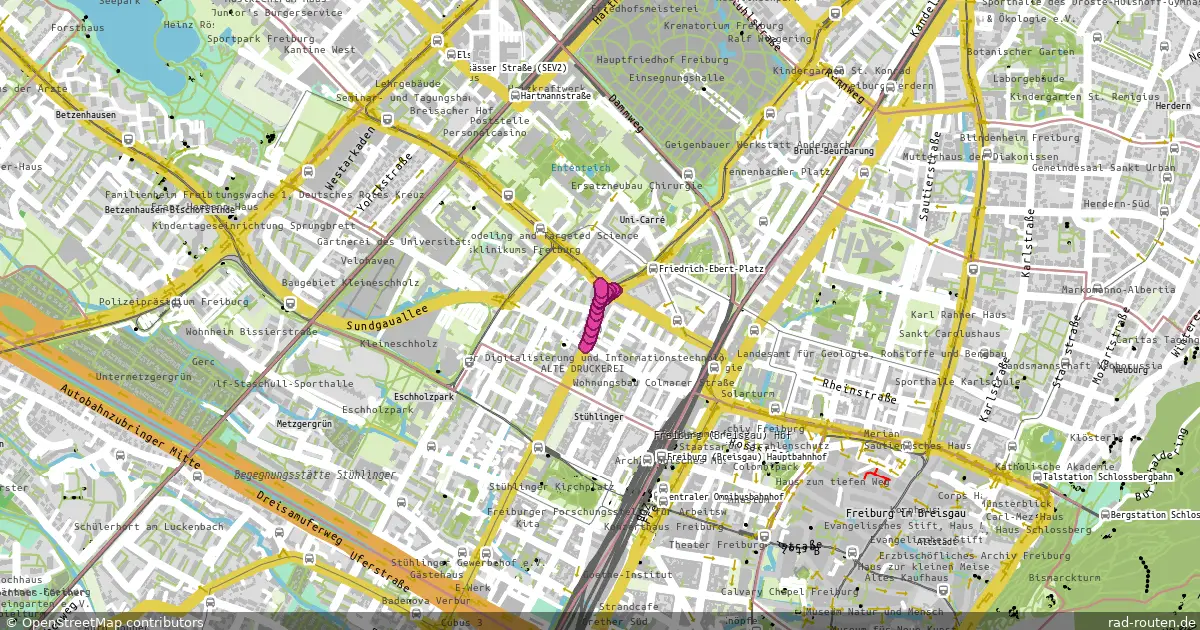The width and height of the screenshot is (1200, 630).
Task: Open the rad-routen.de link
Action: coord(1152,622)
